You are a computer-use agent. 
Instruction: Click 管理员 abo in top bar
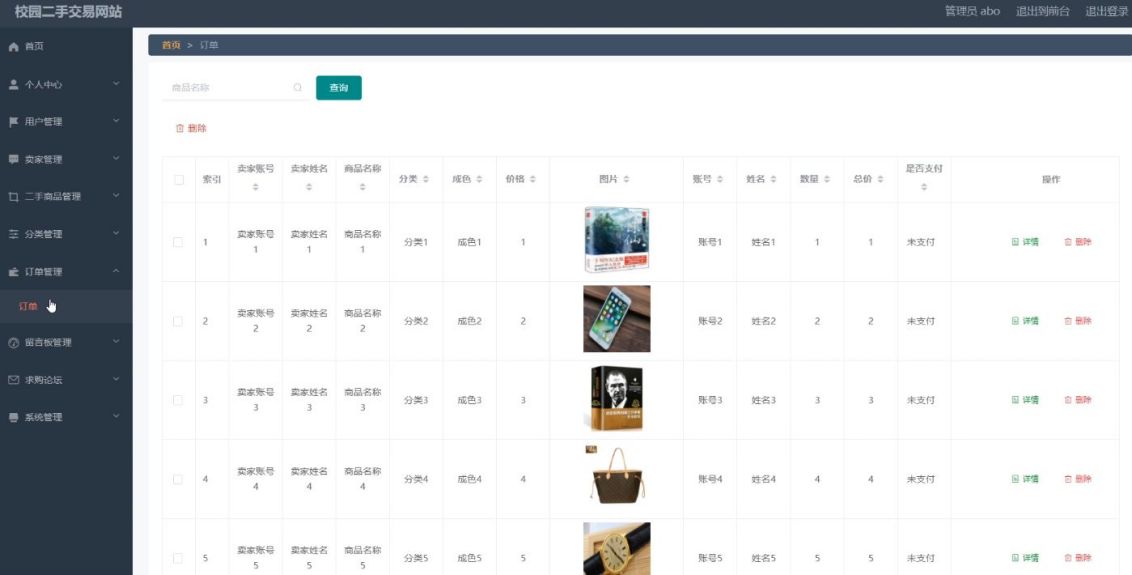pos(972,12)
